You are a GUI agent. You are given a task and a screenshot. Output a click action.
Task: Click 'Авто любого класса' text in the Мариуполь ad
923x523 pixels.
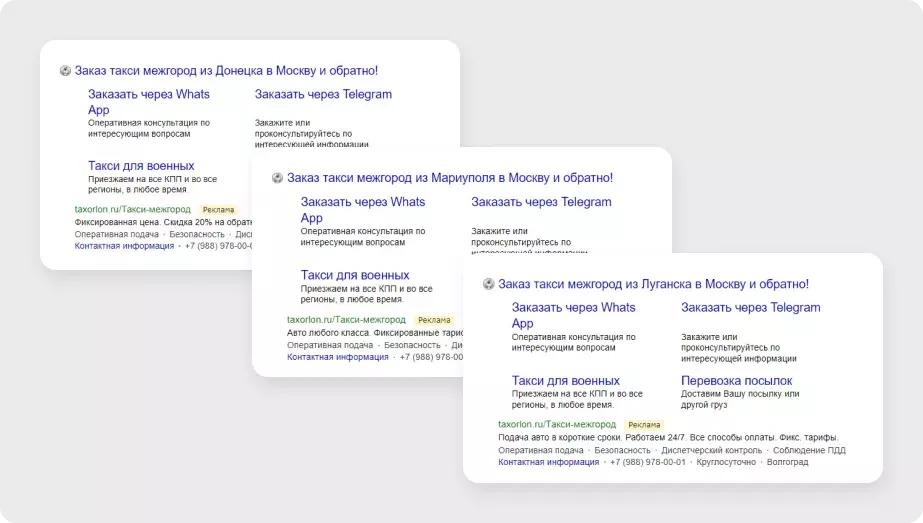coord(328,333)
